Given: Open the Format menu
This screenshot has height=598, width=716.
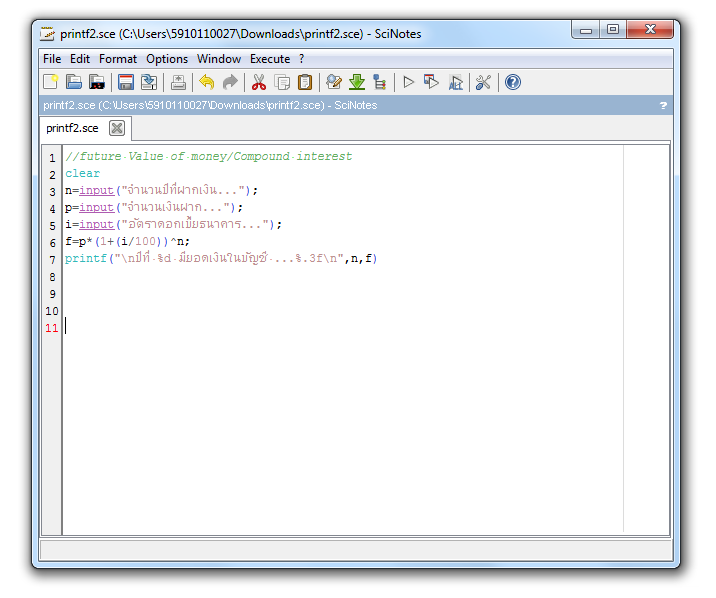Looking at the screenshot, I should coord(118,59).
